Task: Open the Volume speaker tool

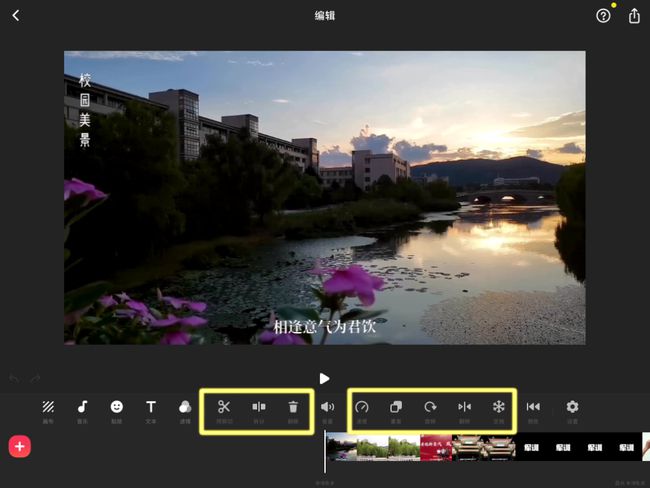Action: click(x=327, y=410)
